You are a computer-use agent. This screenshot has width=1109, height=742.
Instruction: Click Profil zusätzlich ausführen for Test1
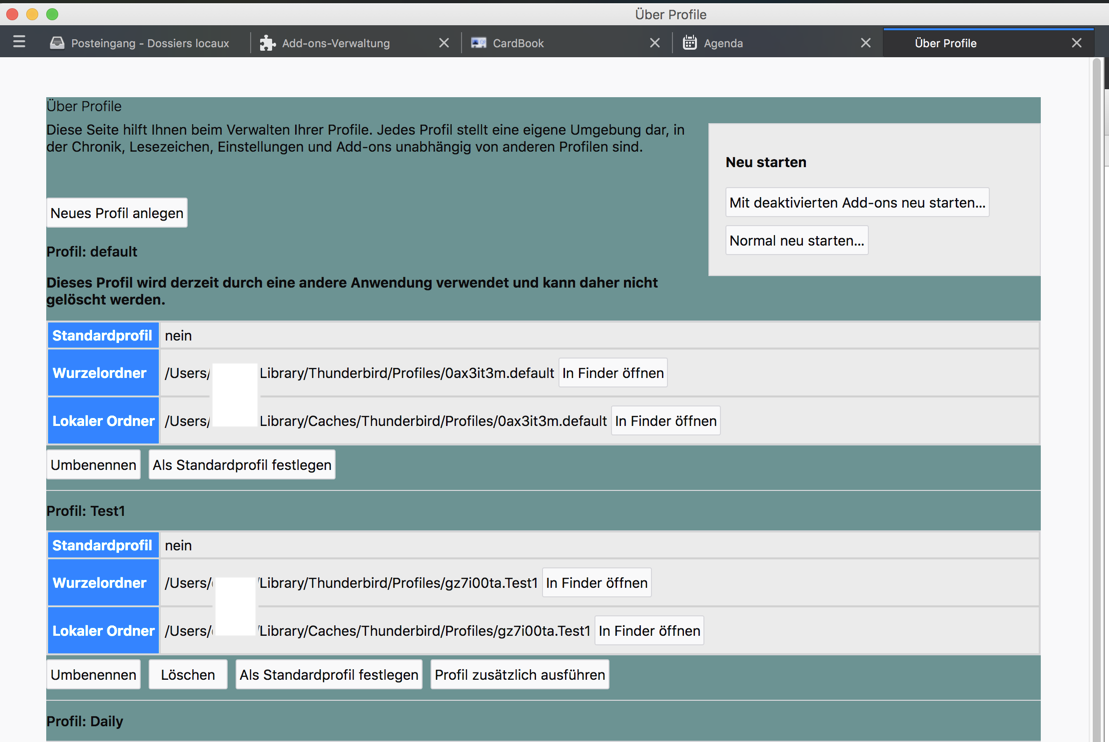[x=520, y=675]
